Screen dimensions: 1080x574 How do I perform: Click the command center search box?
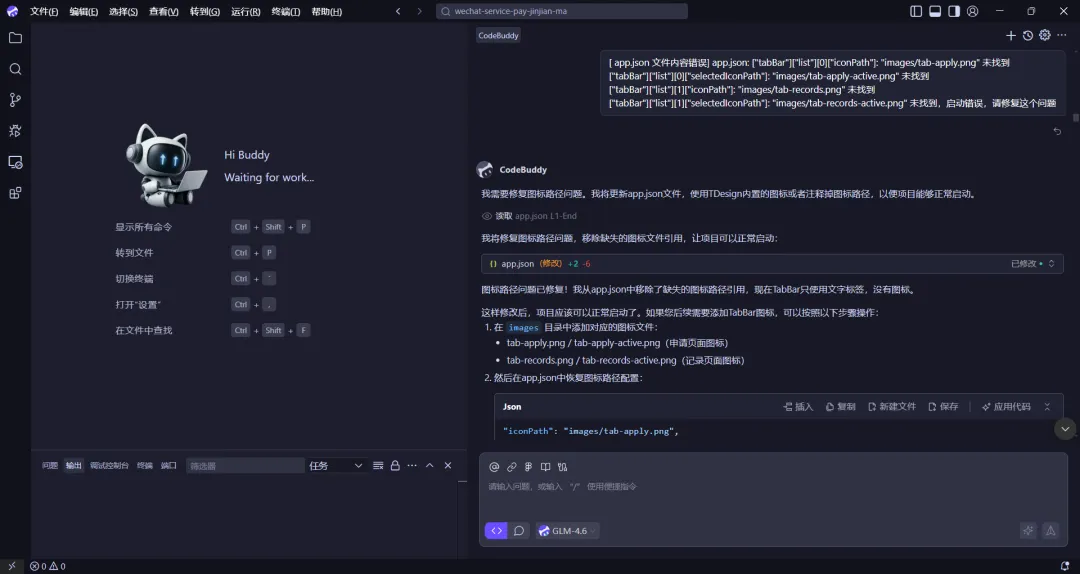pos(561,11)
